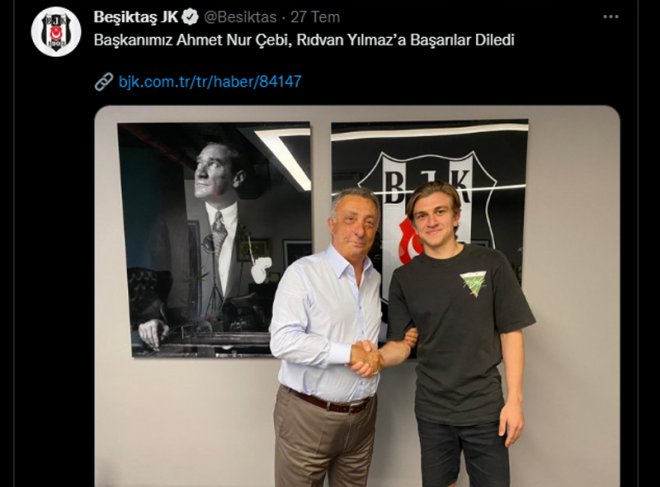Click the tweet text about Rıdvan Yılmaz
The height and width of the screenshot is (487, 660).
tap(304, 40)
